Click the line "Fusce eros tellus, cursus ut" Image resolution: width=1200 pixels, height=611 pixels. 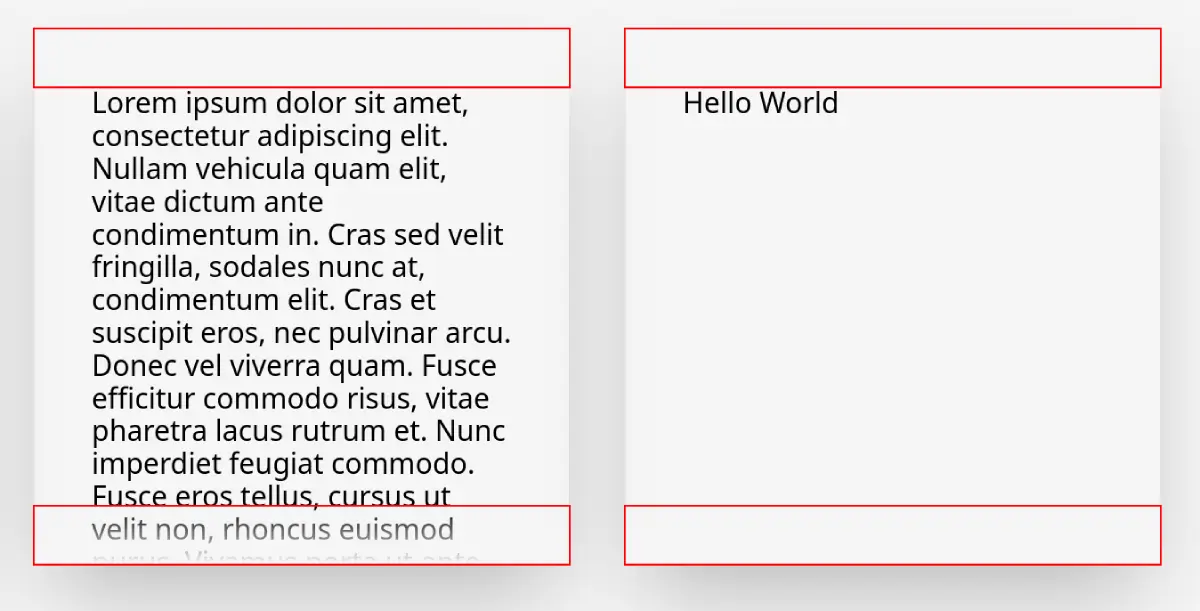pos(271,496)
